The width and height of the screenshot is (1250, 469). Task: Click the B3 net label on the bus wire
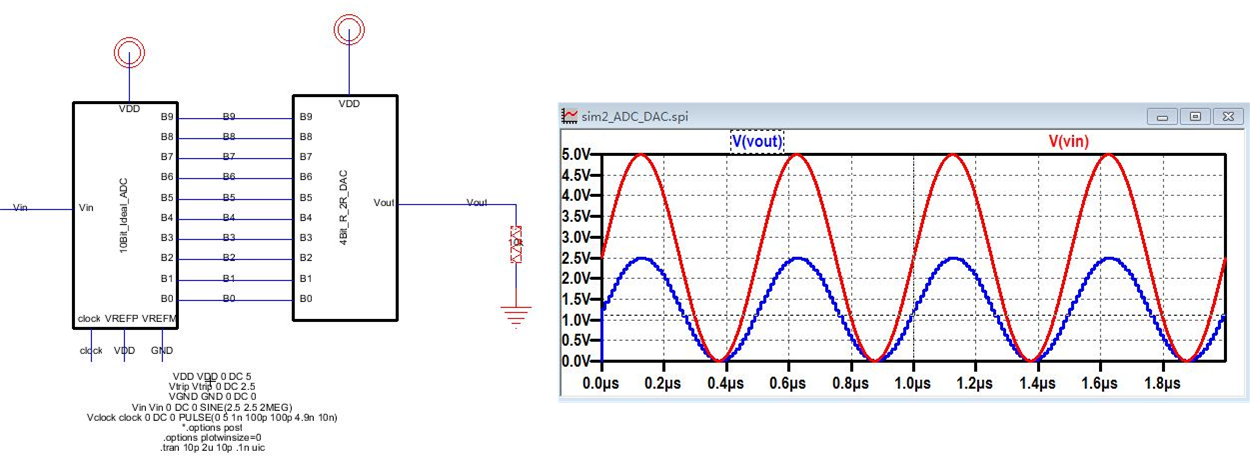tap(229, 238)
